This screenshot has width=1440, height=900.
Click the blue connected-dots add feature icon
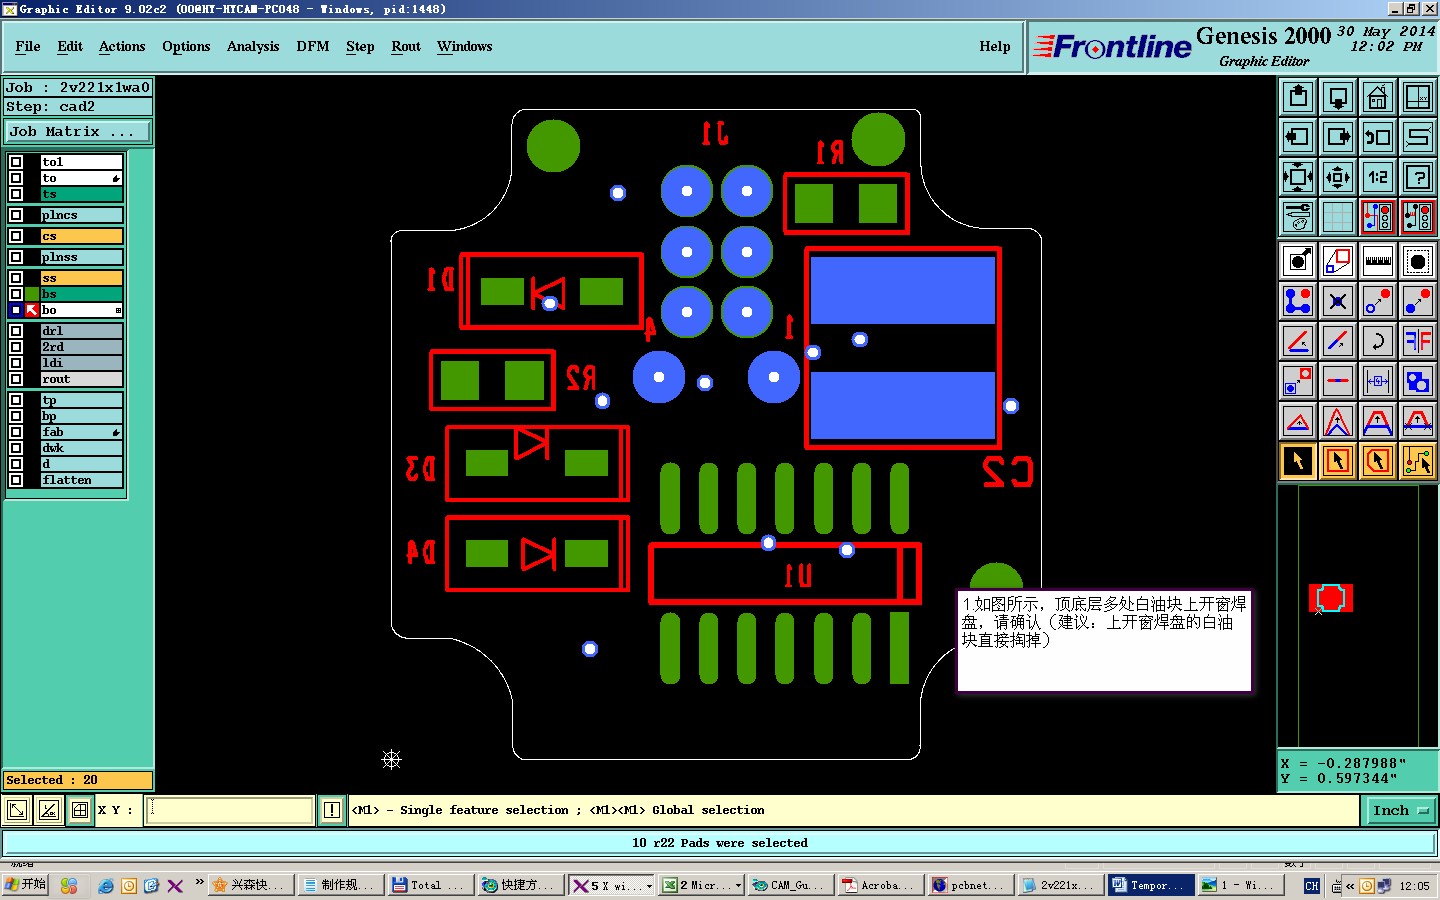tap(1298, 300)
